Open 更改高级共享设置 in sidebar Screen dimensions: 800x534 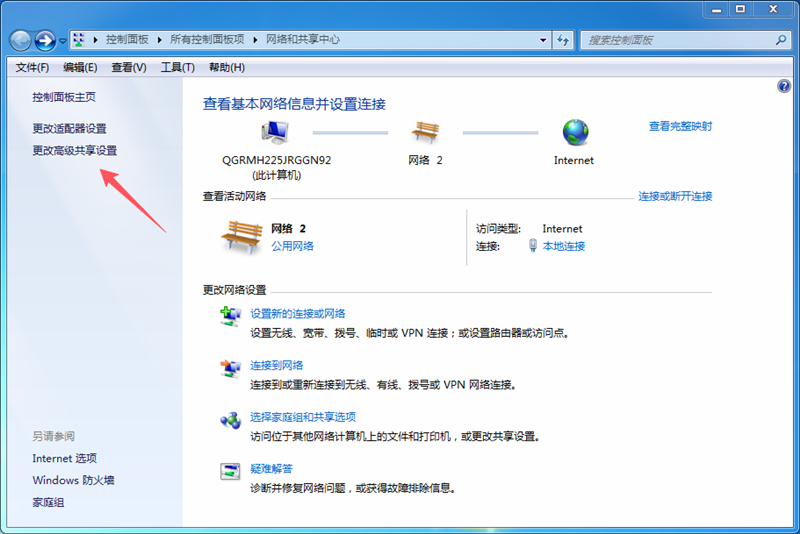coord(74,151)
